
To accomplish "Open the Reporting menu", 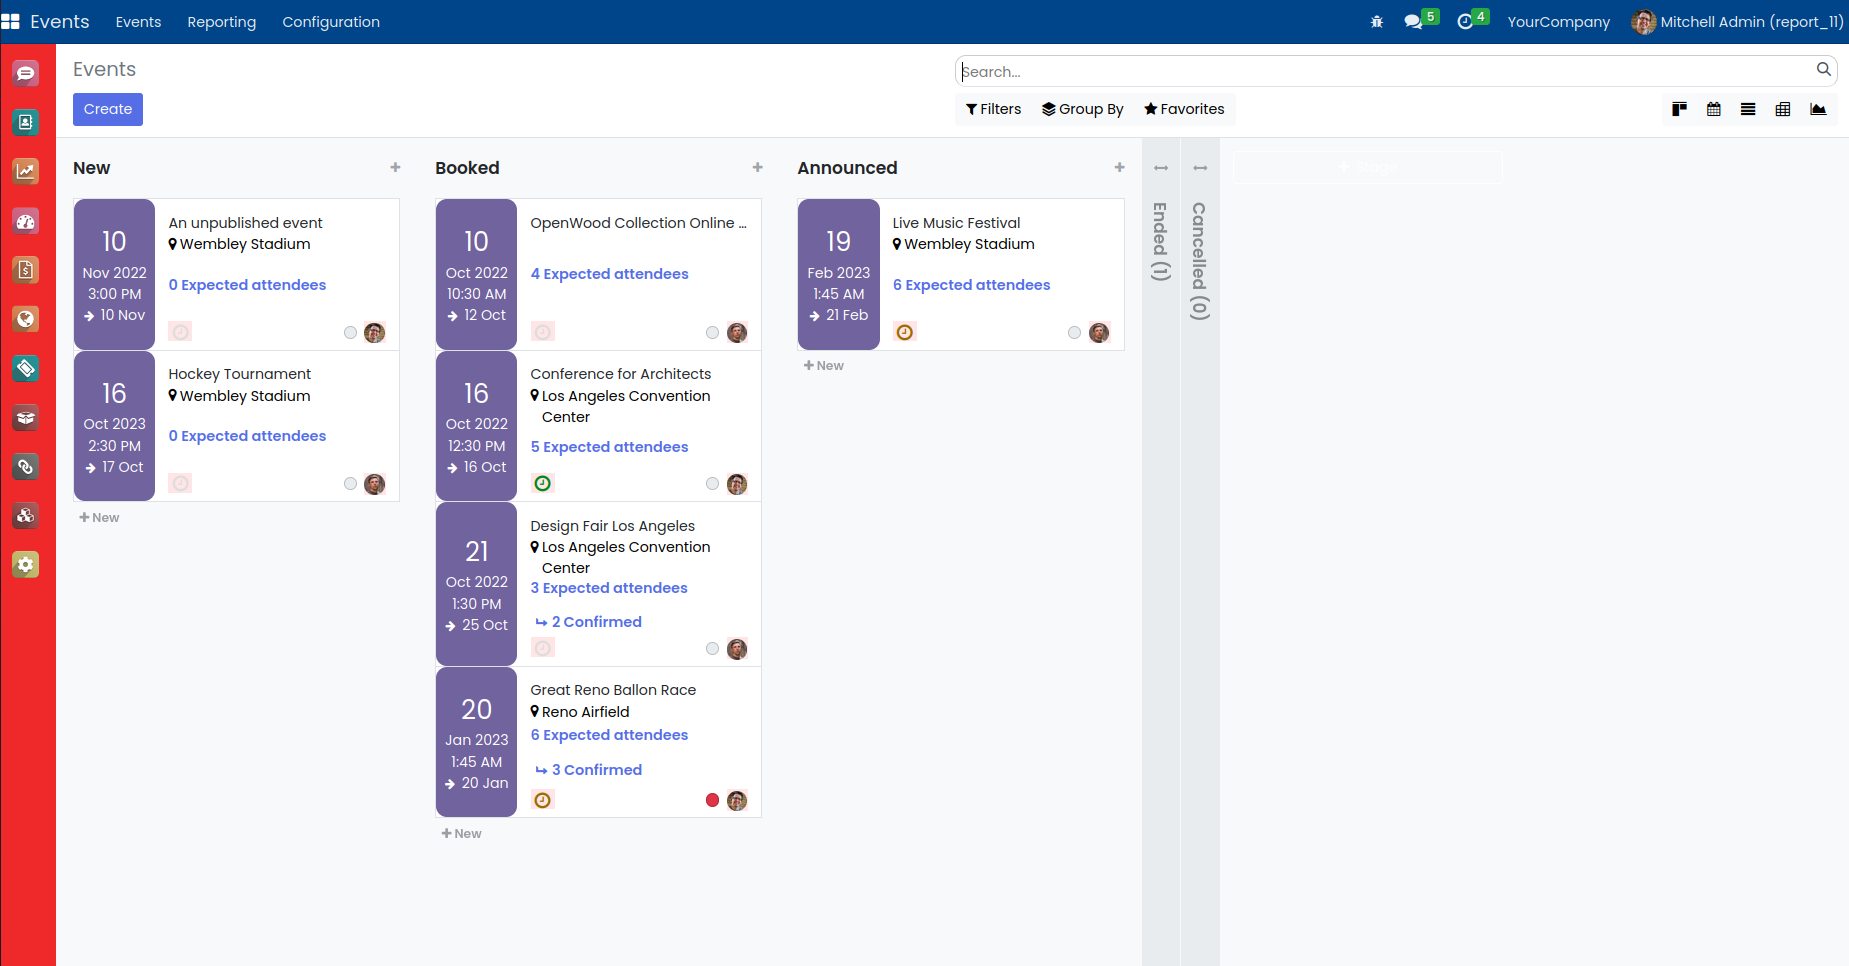I will (221, 22).
